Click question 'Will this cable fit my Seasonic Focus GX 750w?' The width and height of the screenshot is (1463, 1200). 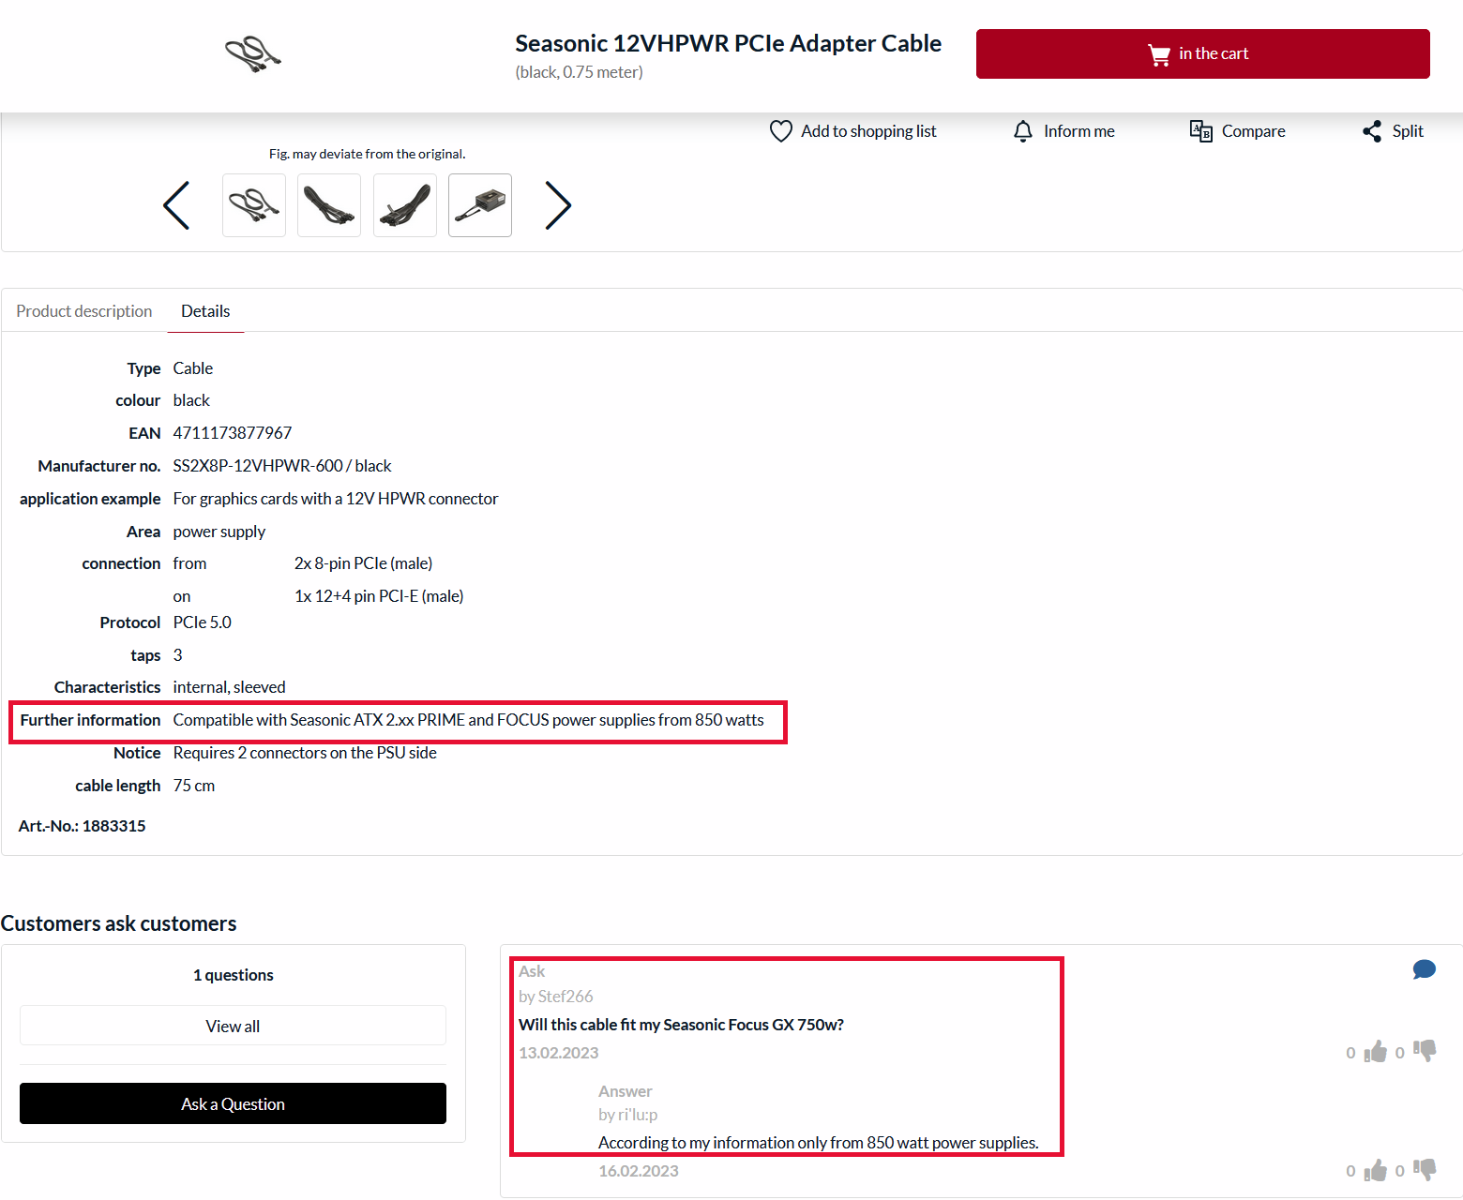click(x=681, y=1025)
